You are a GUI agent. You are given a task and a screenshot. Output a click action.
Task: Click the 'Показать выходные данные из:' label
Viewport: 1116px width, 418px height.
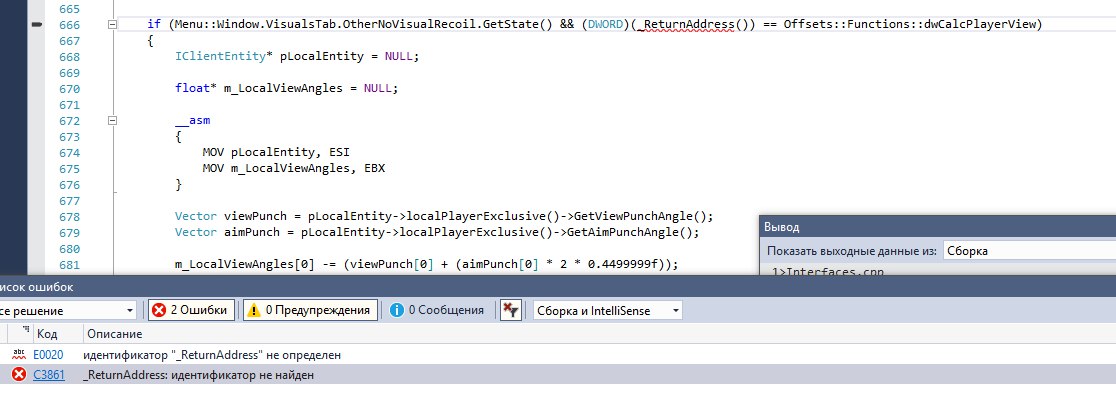click(x=852, y=251)
